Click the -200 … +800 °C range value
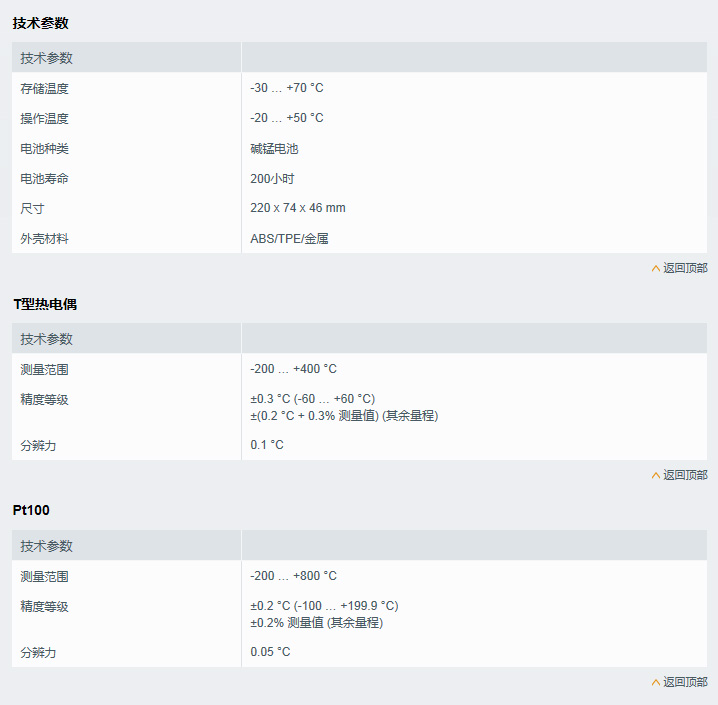The height and width of the screenshot is (705, 718). [x=293, y=576]
